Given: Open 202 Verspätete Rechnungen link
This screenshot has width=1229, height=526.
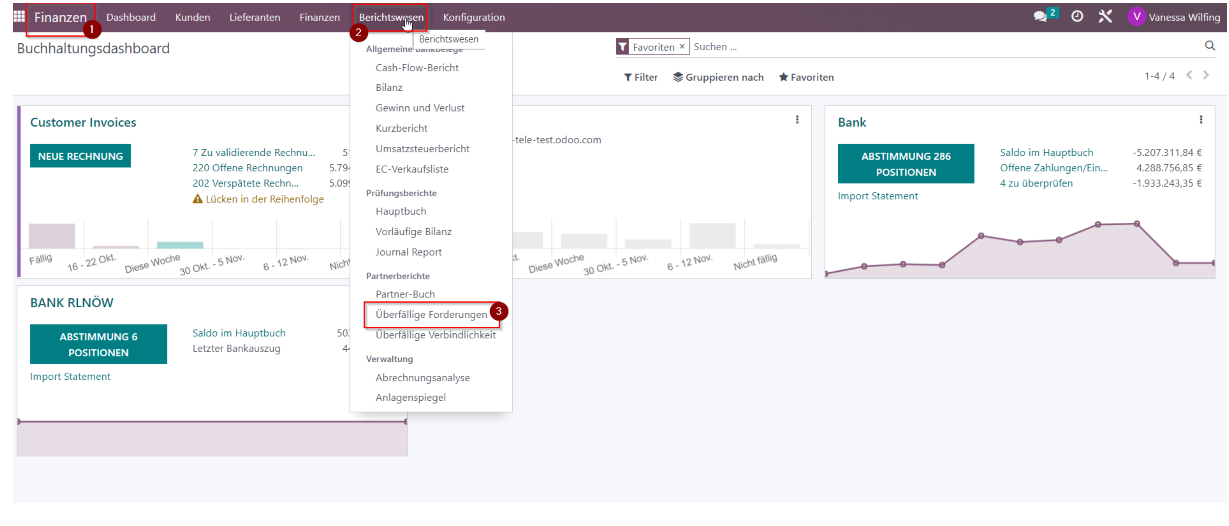Looking at the screenshot, I should coord(246,183).
